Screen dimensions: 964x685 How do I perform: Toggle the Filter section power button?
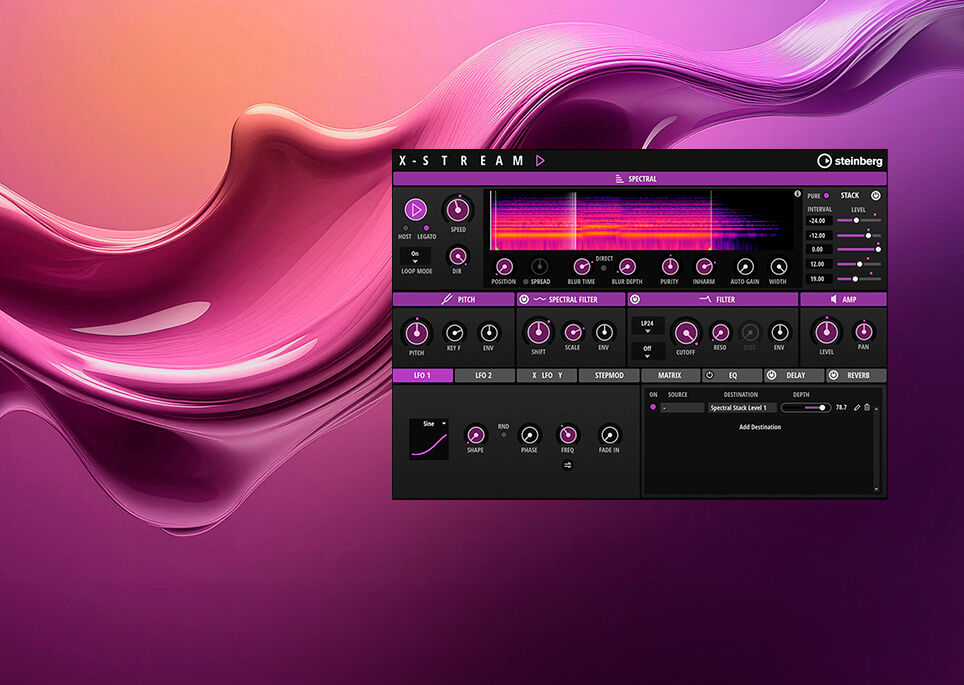click(x=635, y=299)
